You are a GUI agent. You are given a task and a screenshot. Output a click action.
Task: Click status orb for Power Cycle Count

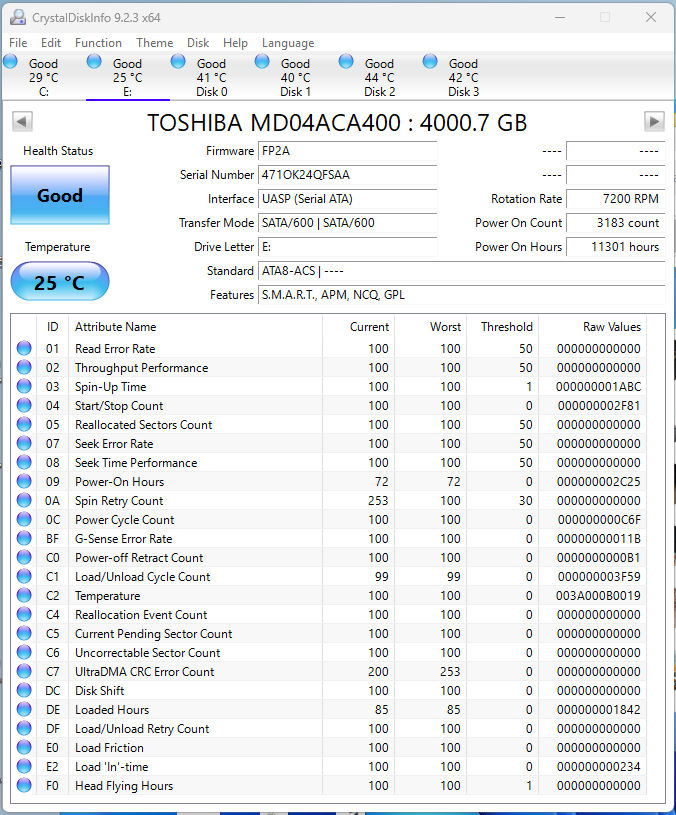[24, 519]
